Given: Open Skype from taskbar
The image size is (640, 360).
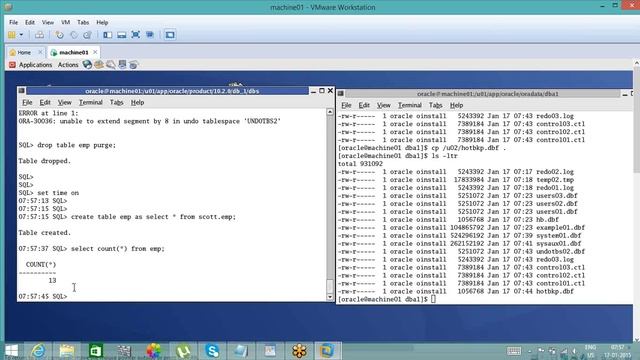Looking at the screenshot, I should (212, 351).
